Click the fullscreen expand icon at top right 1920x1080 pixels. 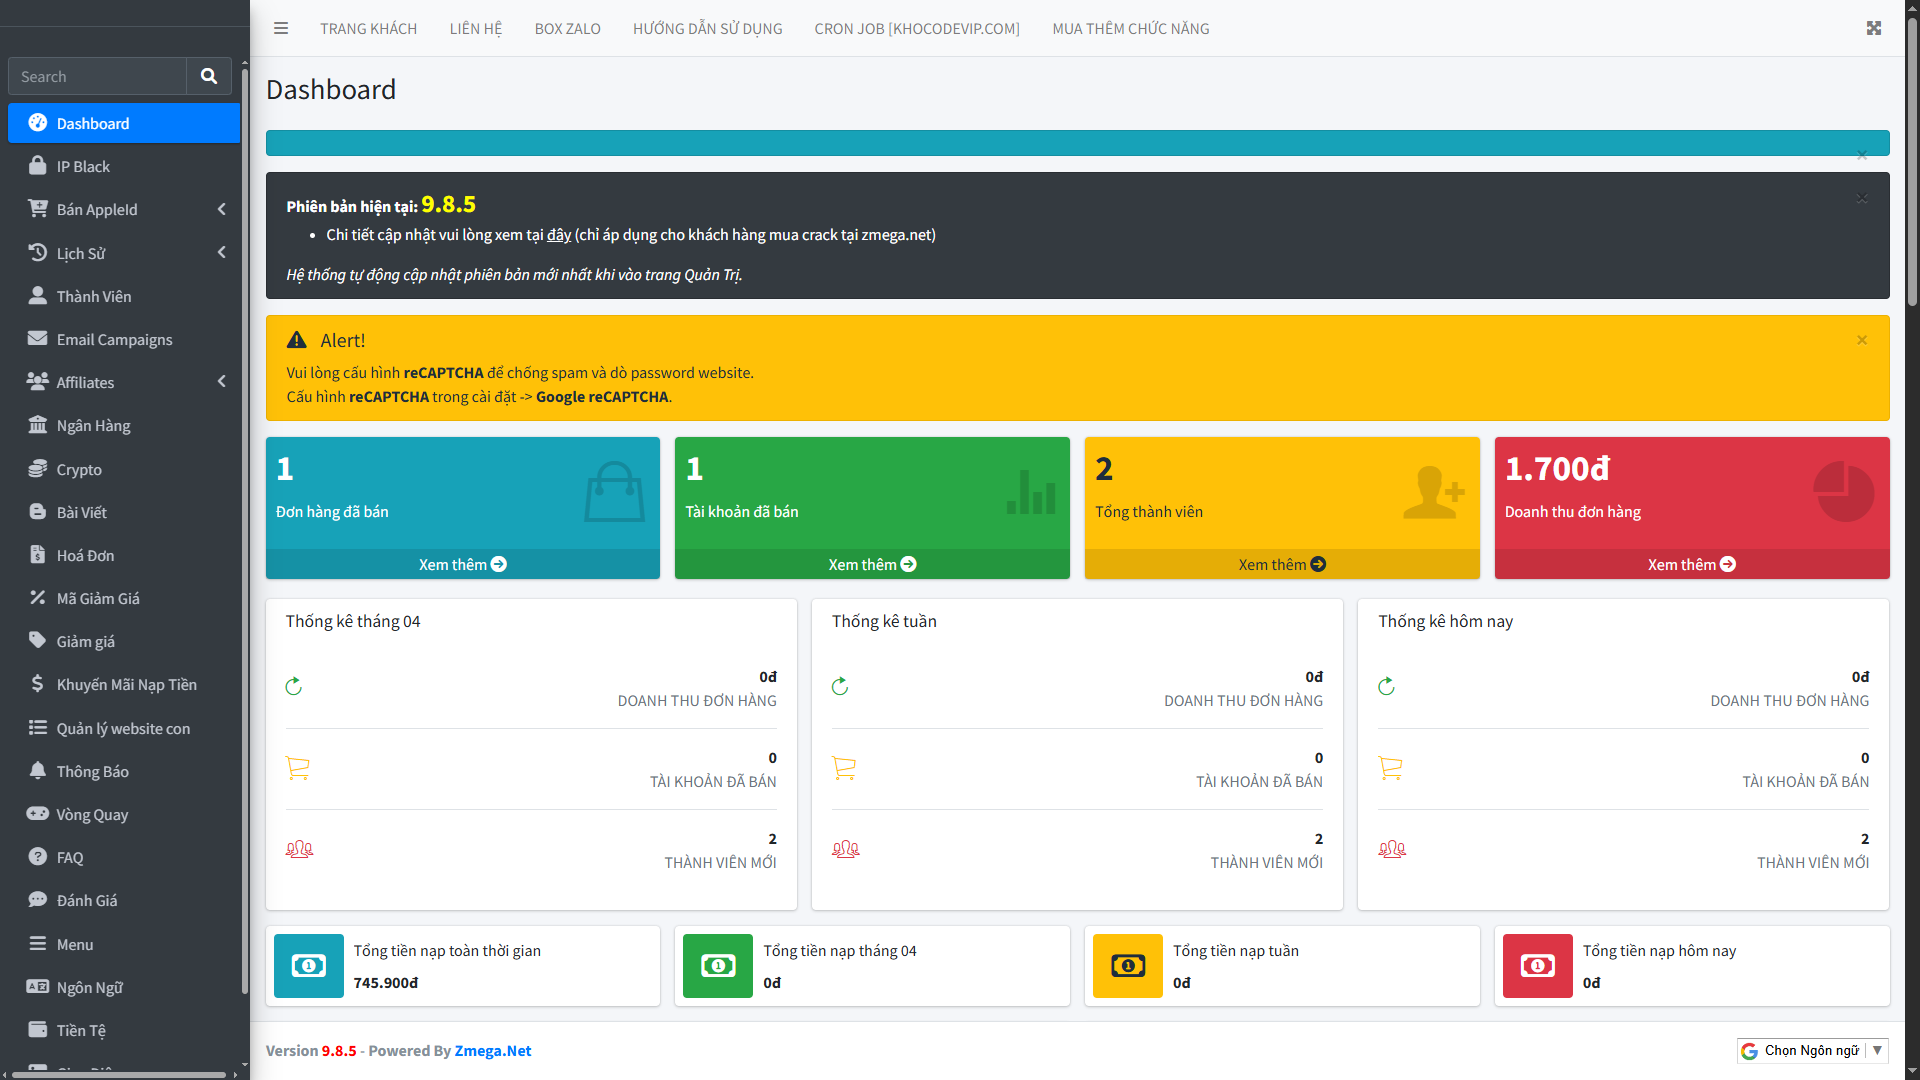point(1874,28)
